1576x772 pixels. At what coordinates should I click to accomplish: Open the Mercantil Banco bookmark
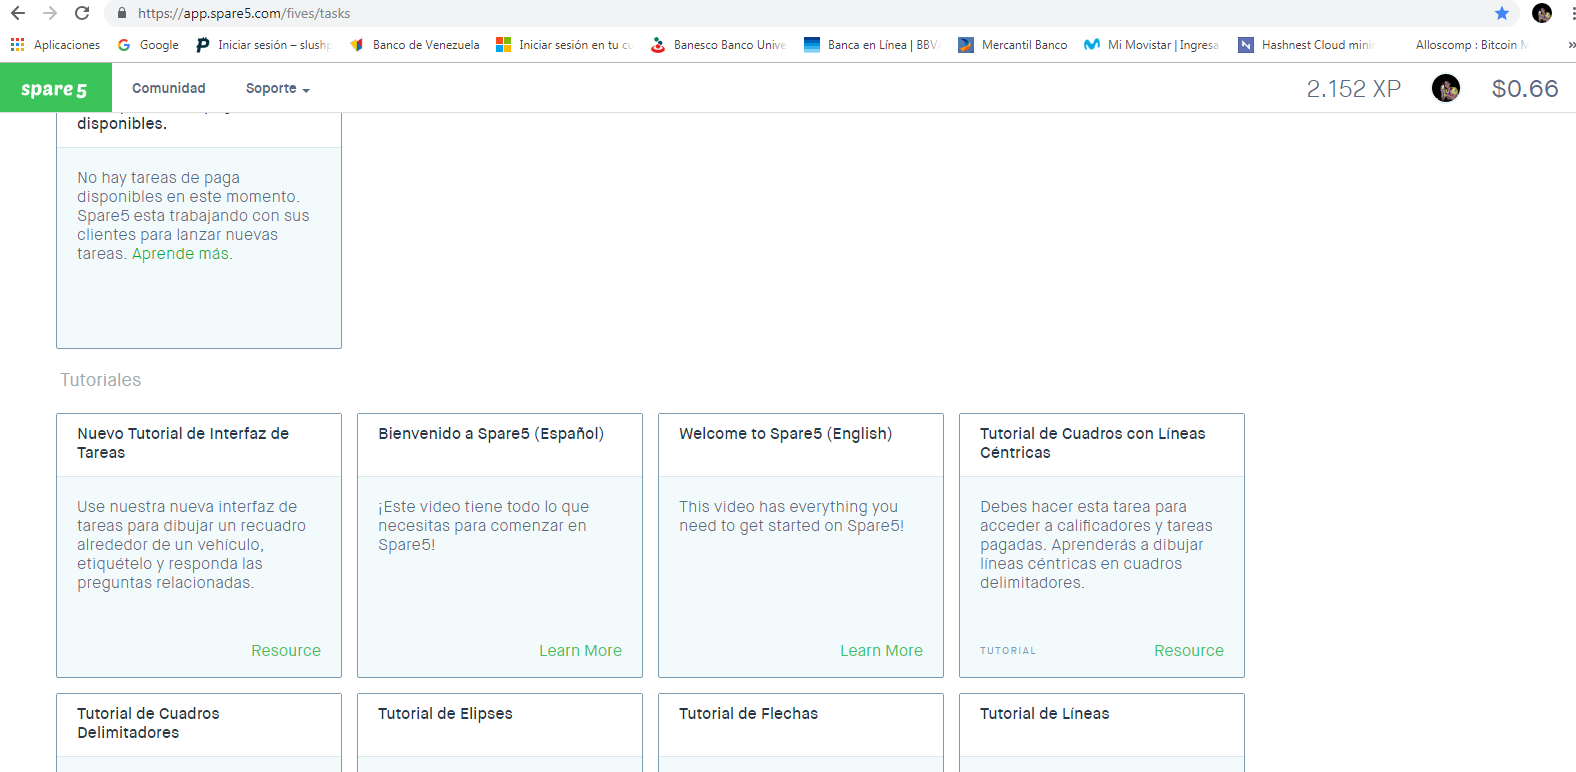coord(1013,45)
